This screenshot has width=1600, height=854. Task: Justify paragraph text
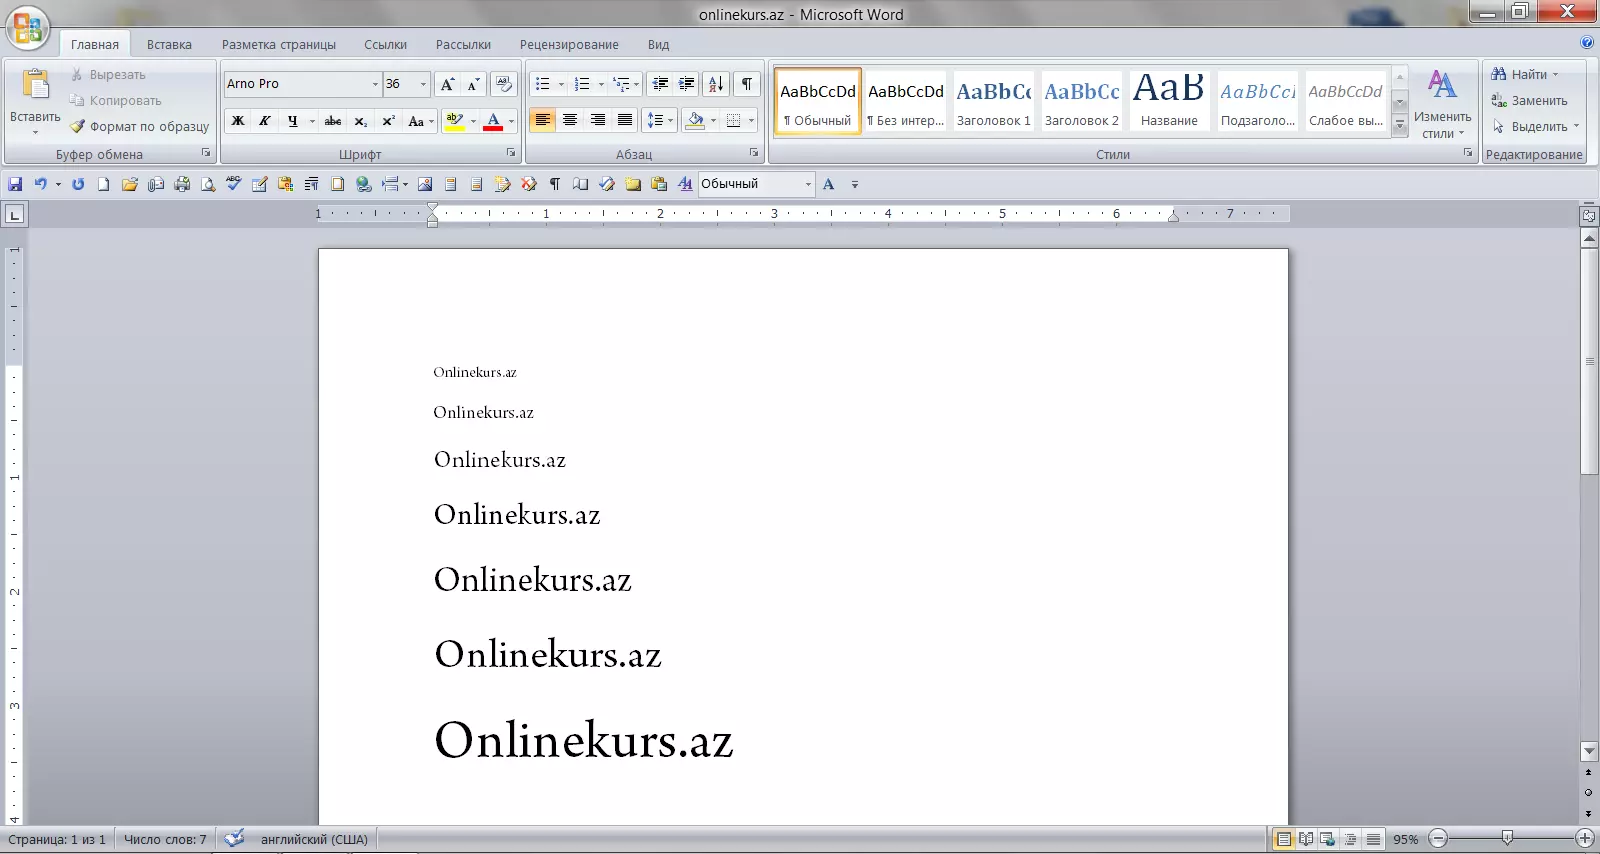coord(625,120)
